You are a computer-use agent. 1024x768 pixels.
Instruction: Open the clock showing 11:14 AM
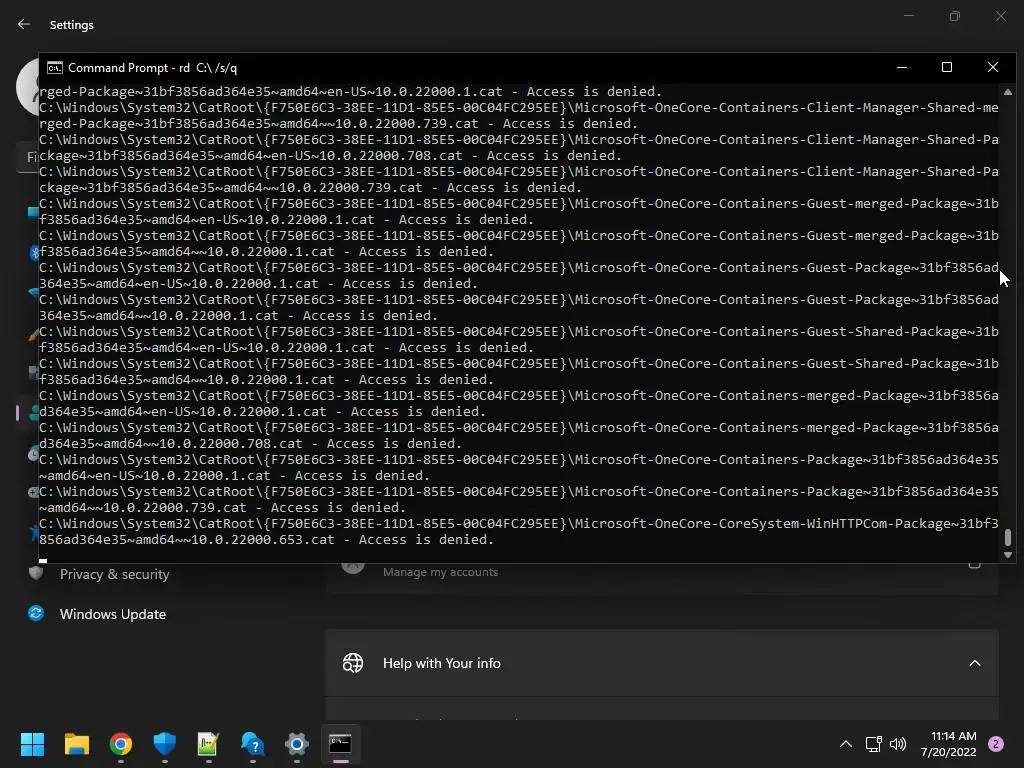coord(953,736)
